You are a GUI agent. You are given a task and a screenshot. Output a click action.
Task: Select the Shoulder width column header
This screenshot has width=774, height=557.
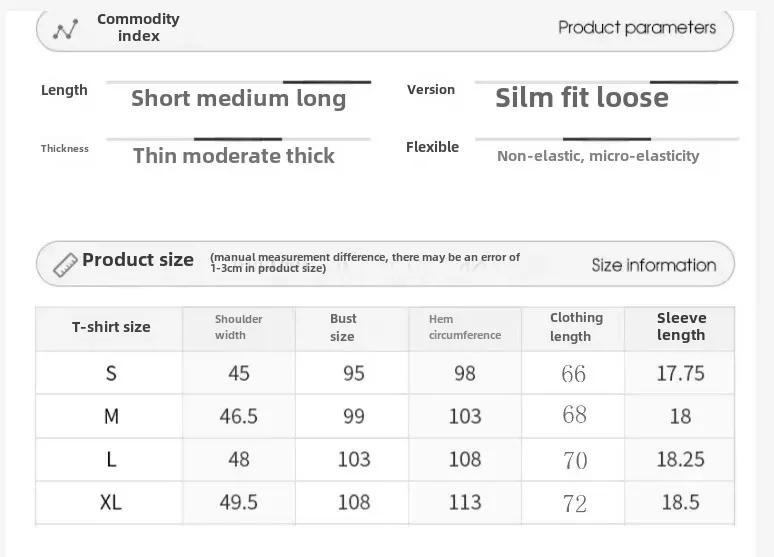pyautogui.click(x=239, y=329)
